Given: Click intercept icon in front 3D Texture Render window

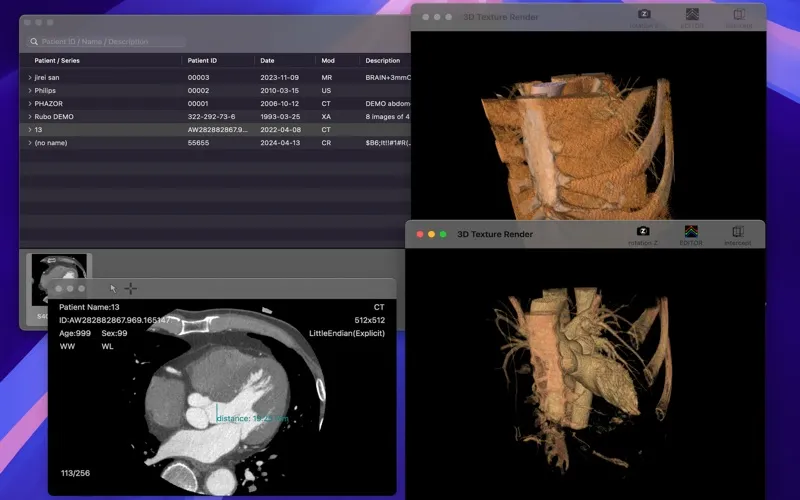Looking at the screenshot, I should (x=738, y=231).
